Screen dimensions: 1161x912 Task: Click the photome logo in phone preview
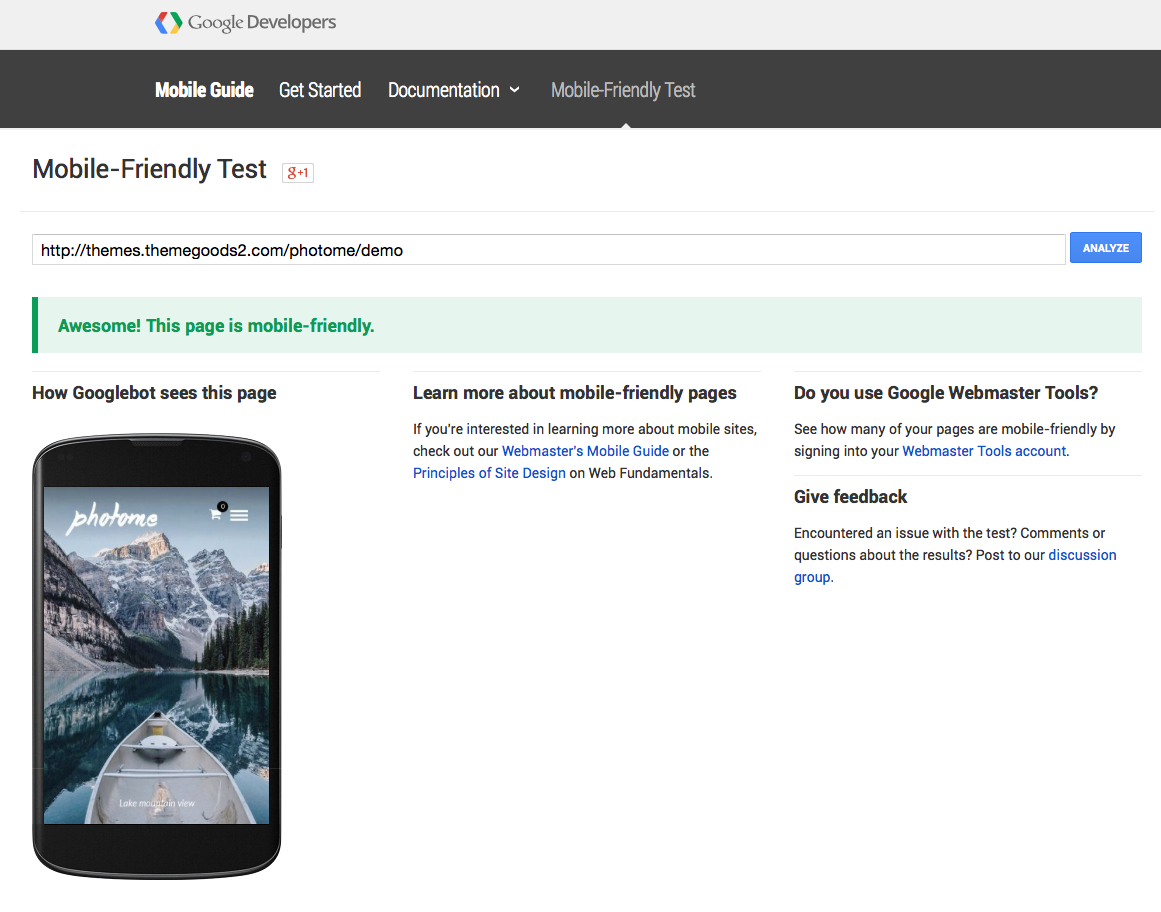112,518
